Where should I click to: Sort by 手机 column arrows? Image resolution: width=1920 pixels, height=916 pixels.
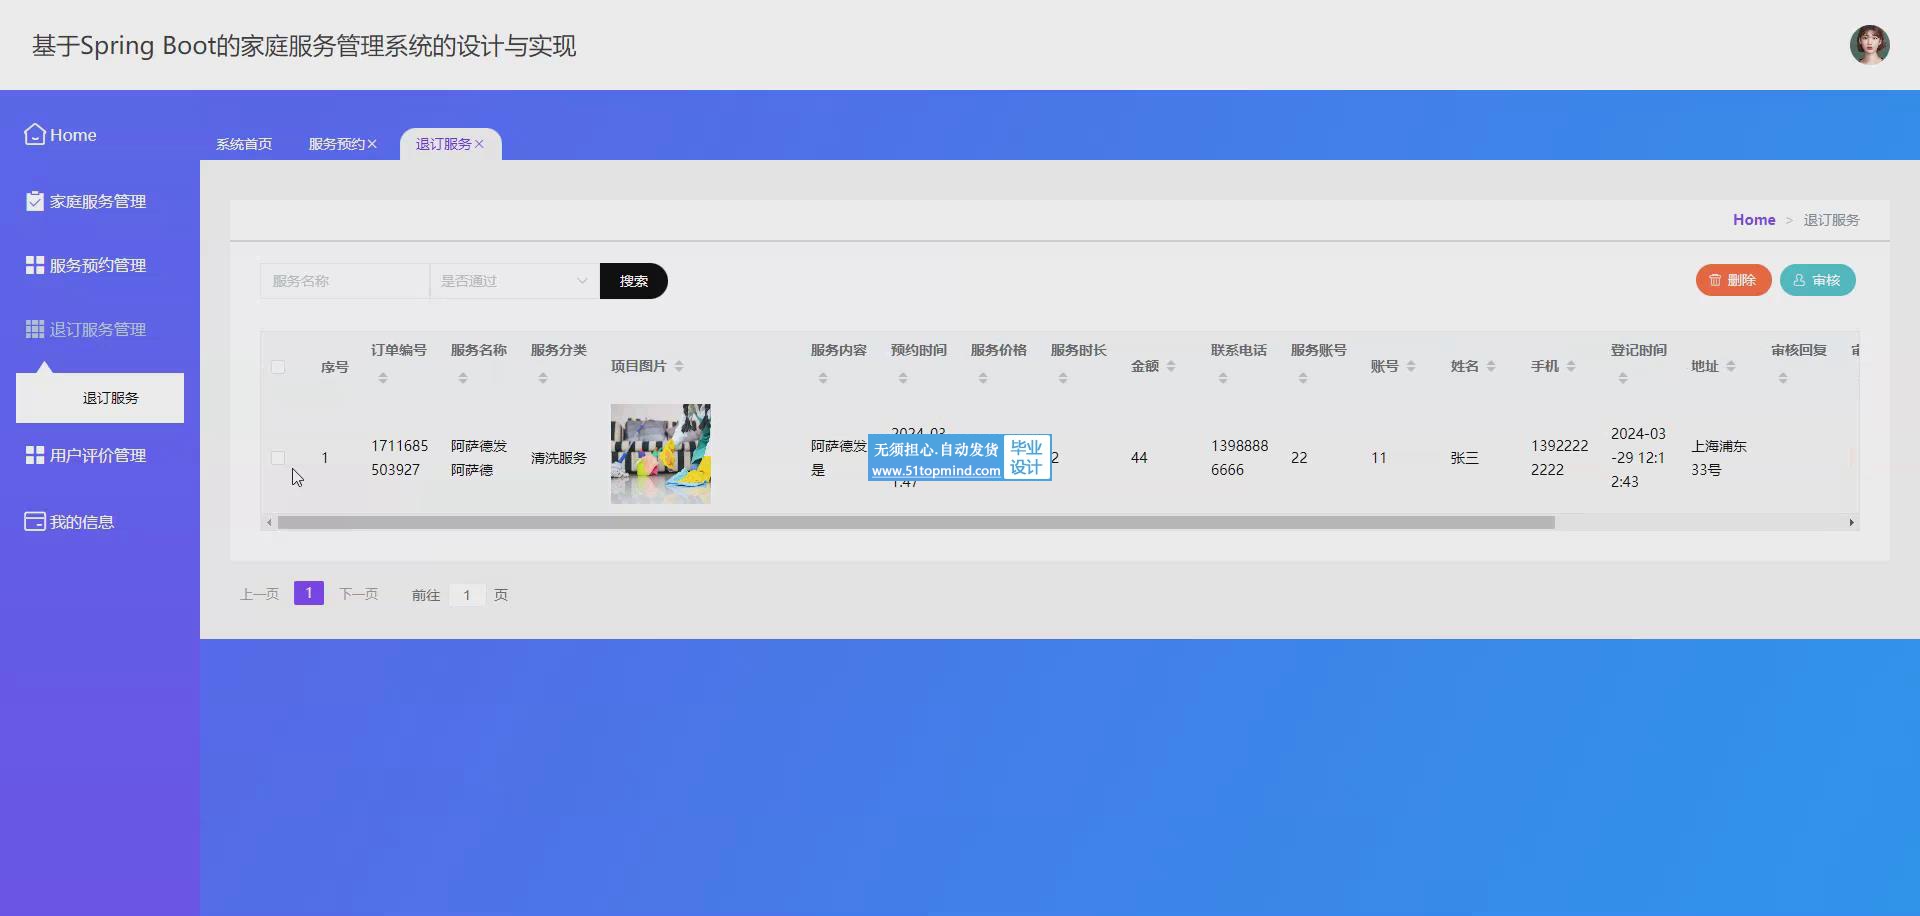coord(1571,366)
